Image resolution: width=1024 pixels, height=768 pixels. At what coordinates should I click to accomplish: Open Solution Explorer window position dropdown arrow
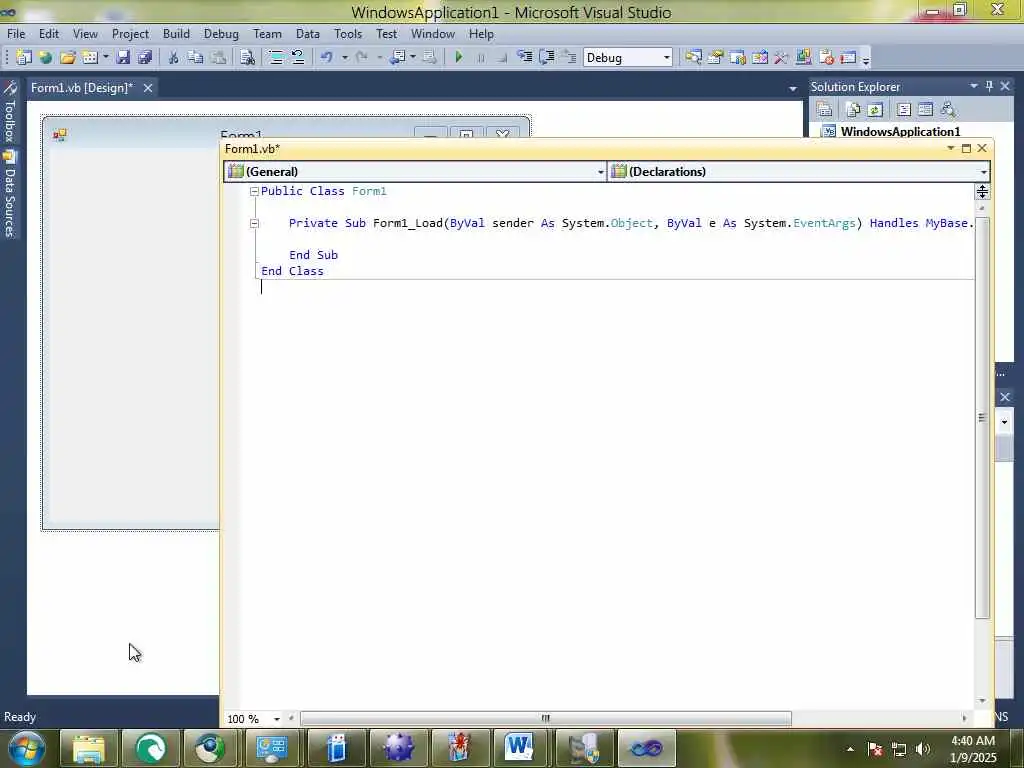tap(974, 86)
